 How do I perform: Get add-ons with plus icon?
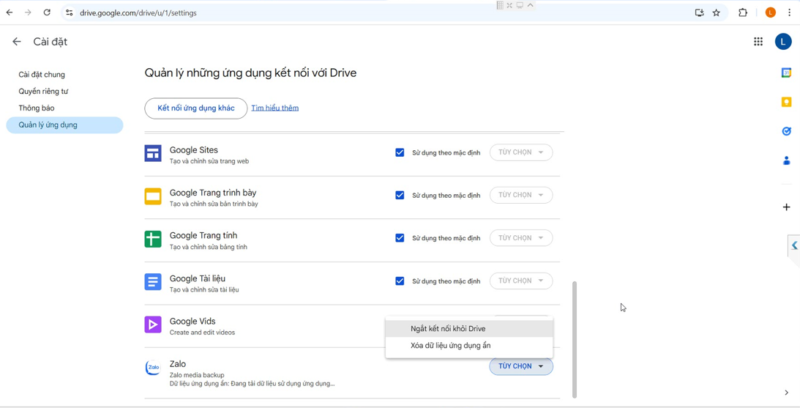(x=786, y=207)
